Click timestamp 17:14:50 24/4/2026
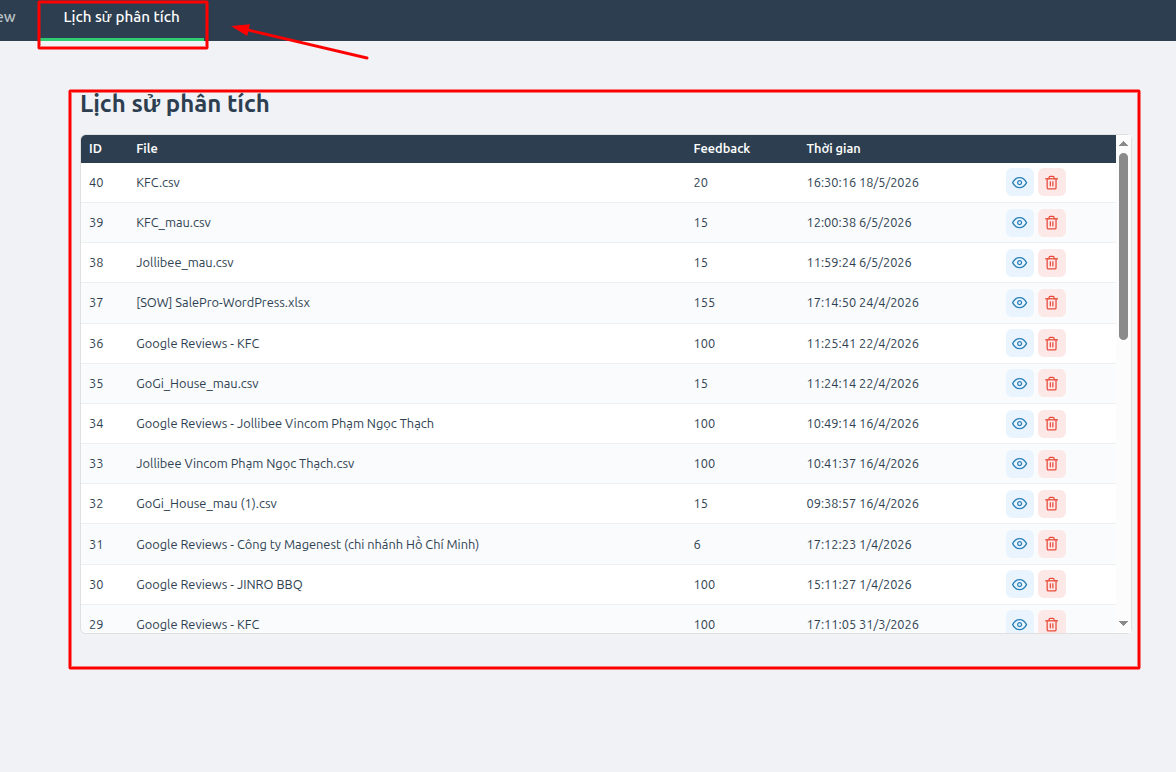1176x772 pixels. coord(862,302)
